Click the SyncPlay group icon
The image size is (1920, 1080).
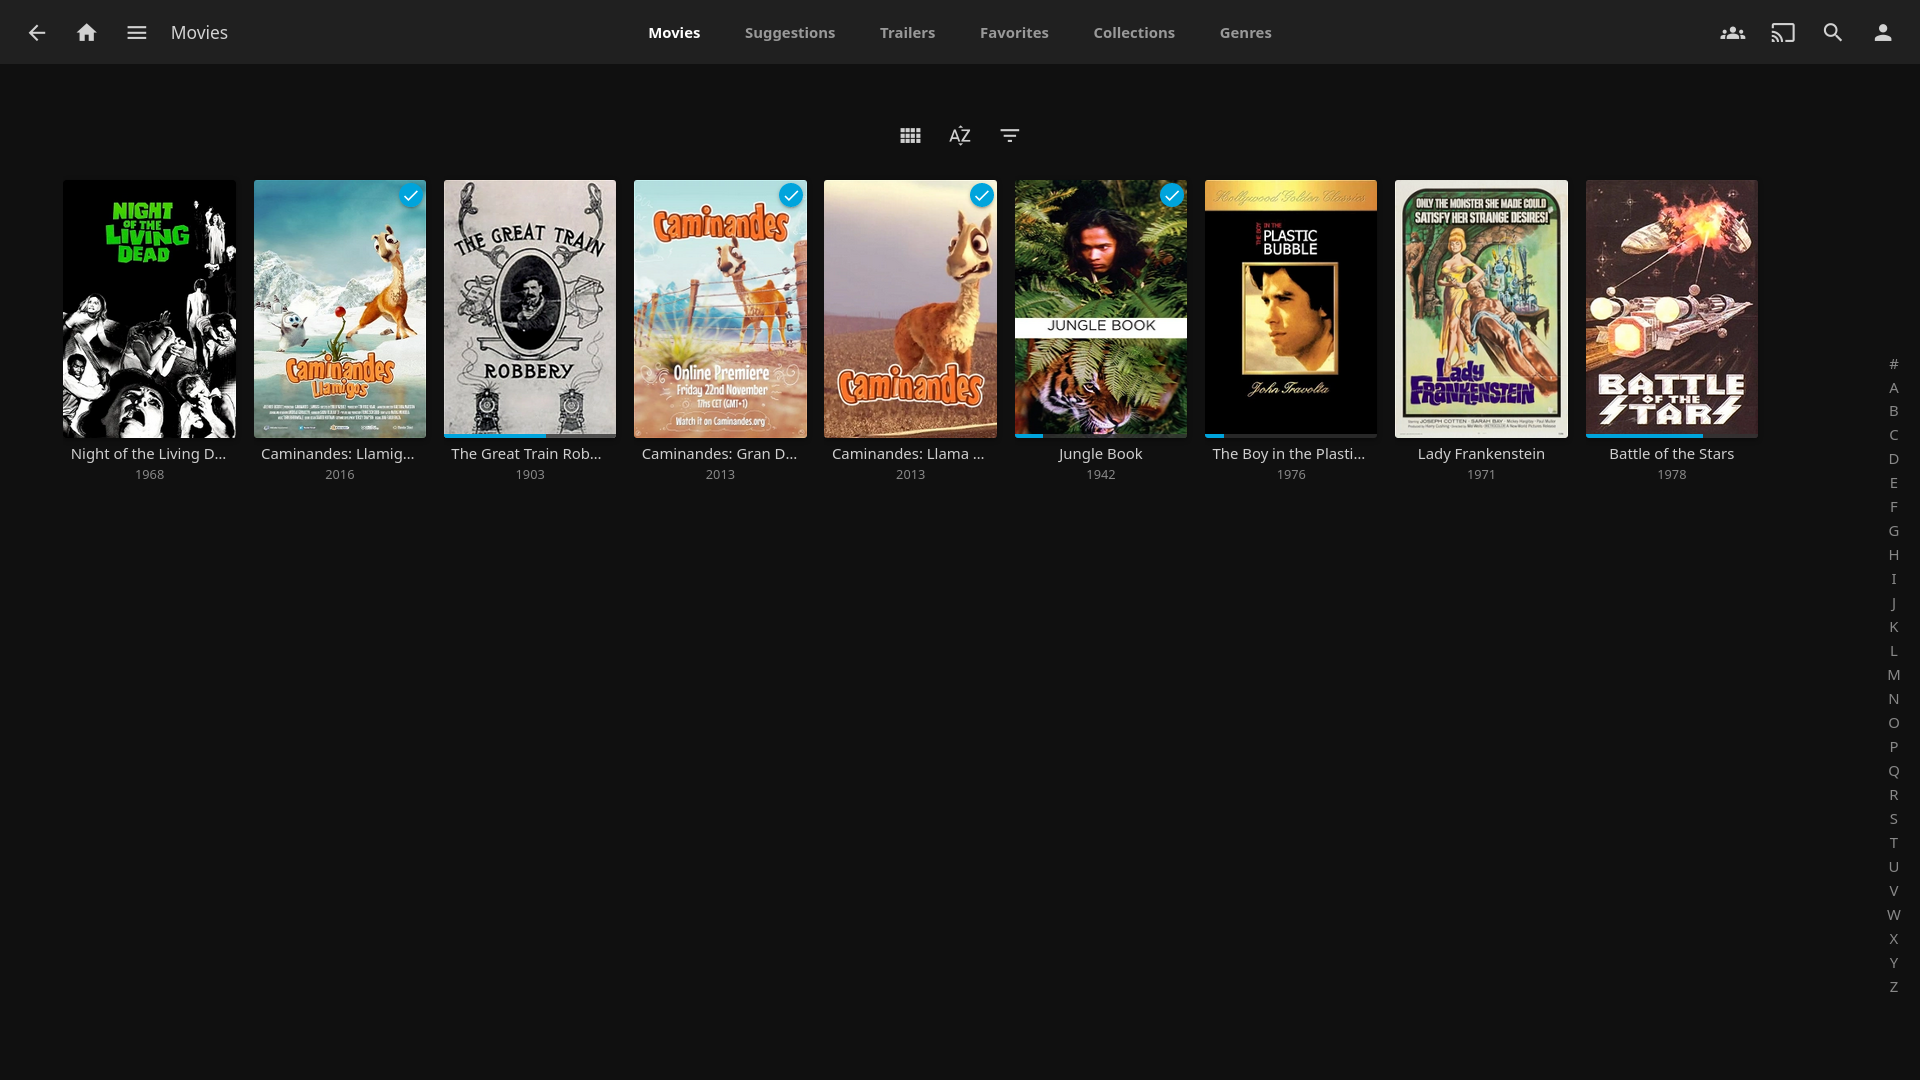(1733, 32)
